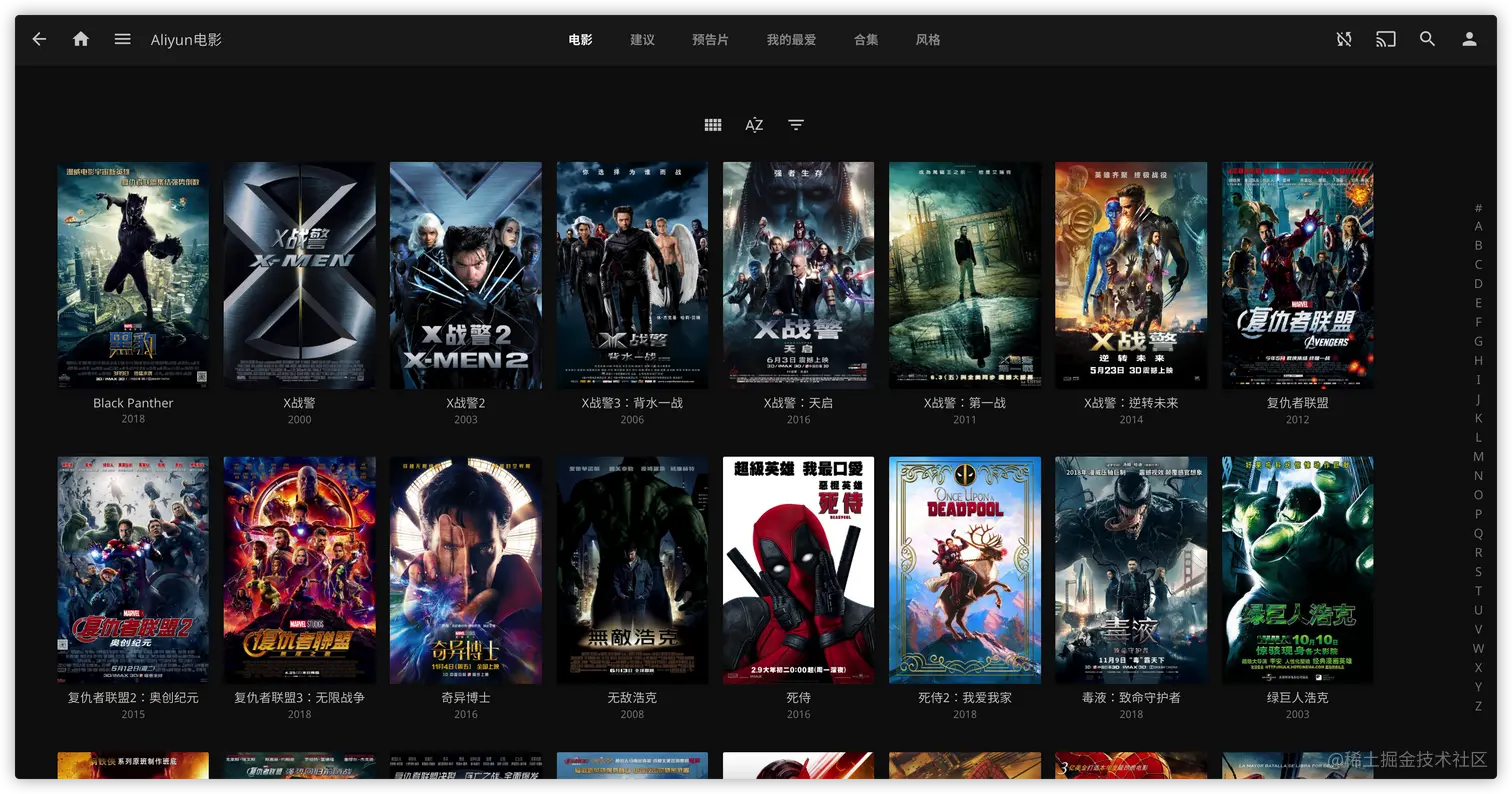Open the search magnifier icon
This screenshot has height=794, width=1512.
click(x=1427, y=39)
